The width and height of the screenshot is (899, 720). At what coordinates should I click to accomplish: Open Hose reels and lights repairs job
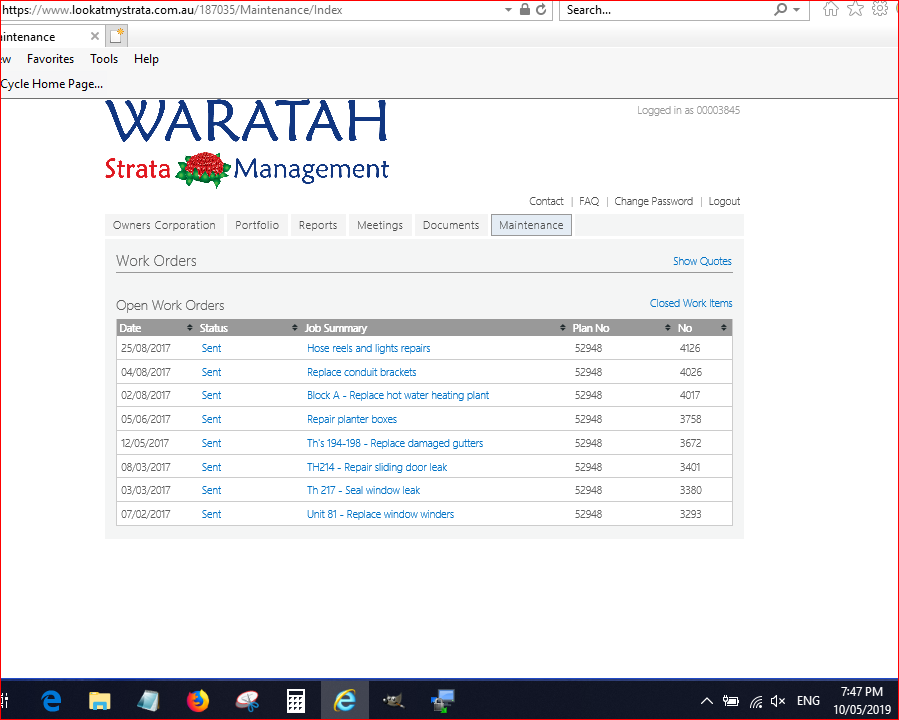(x=369, y=348)
